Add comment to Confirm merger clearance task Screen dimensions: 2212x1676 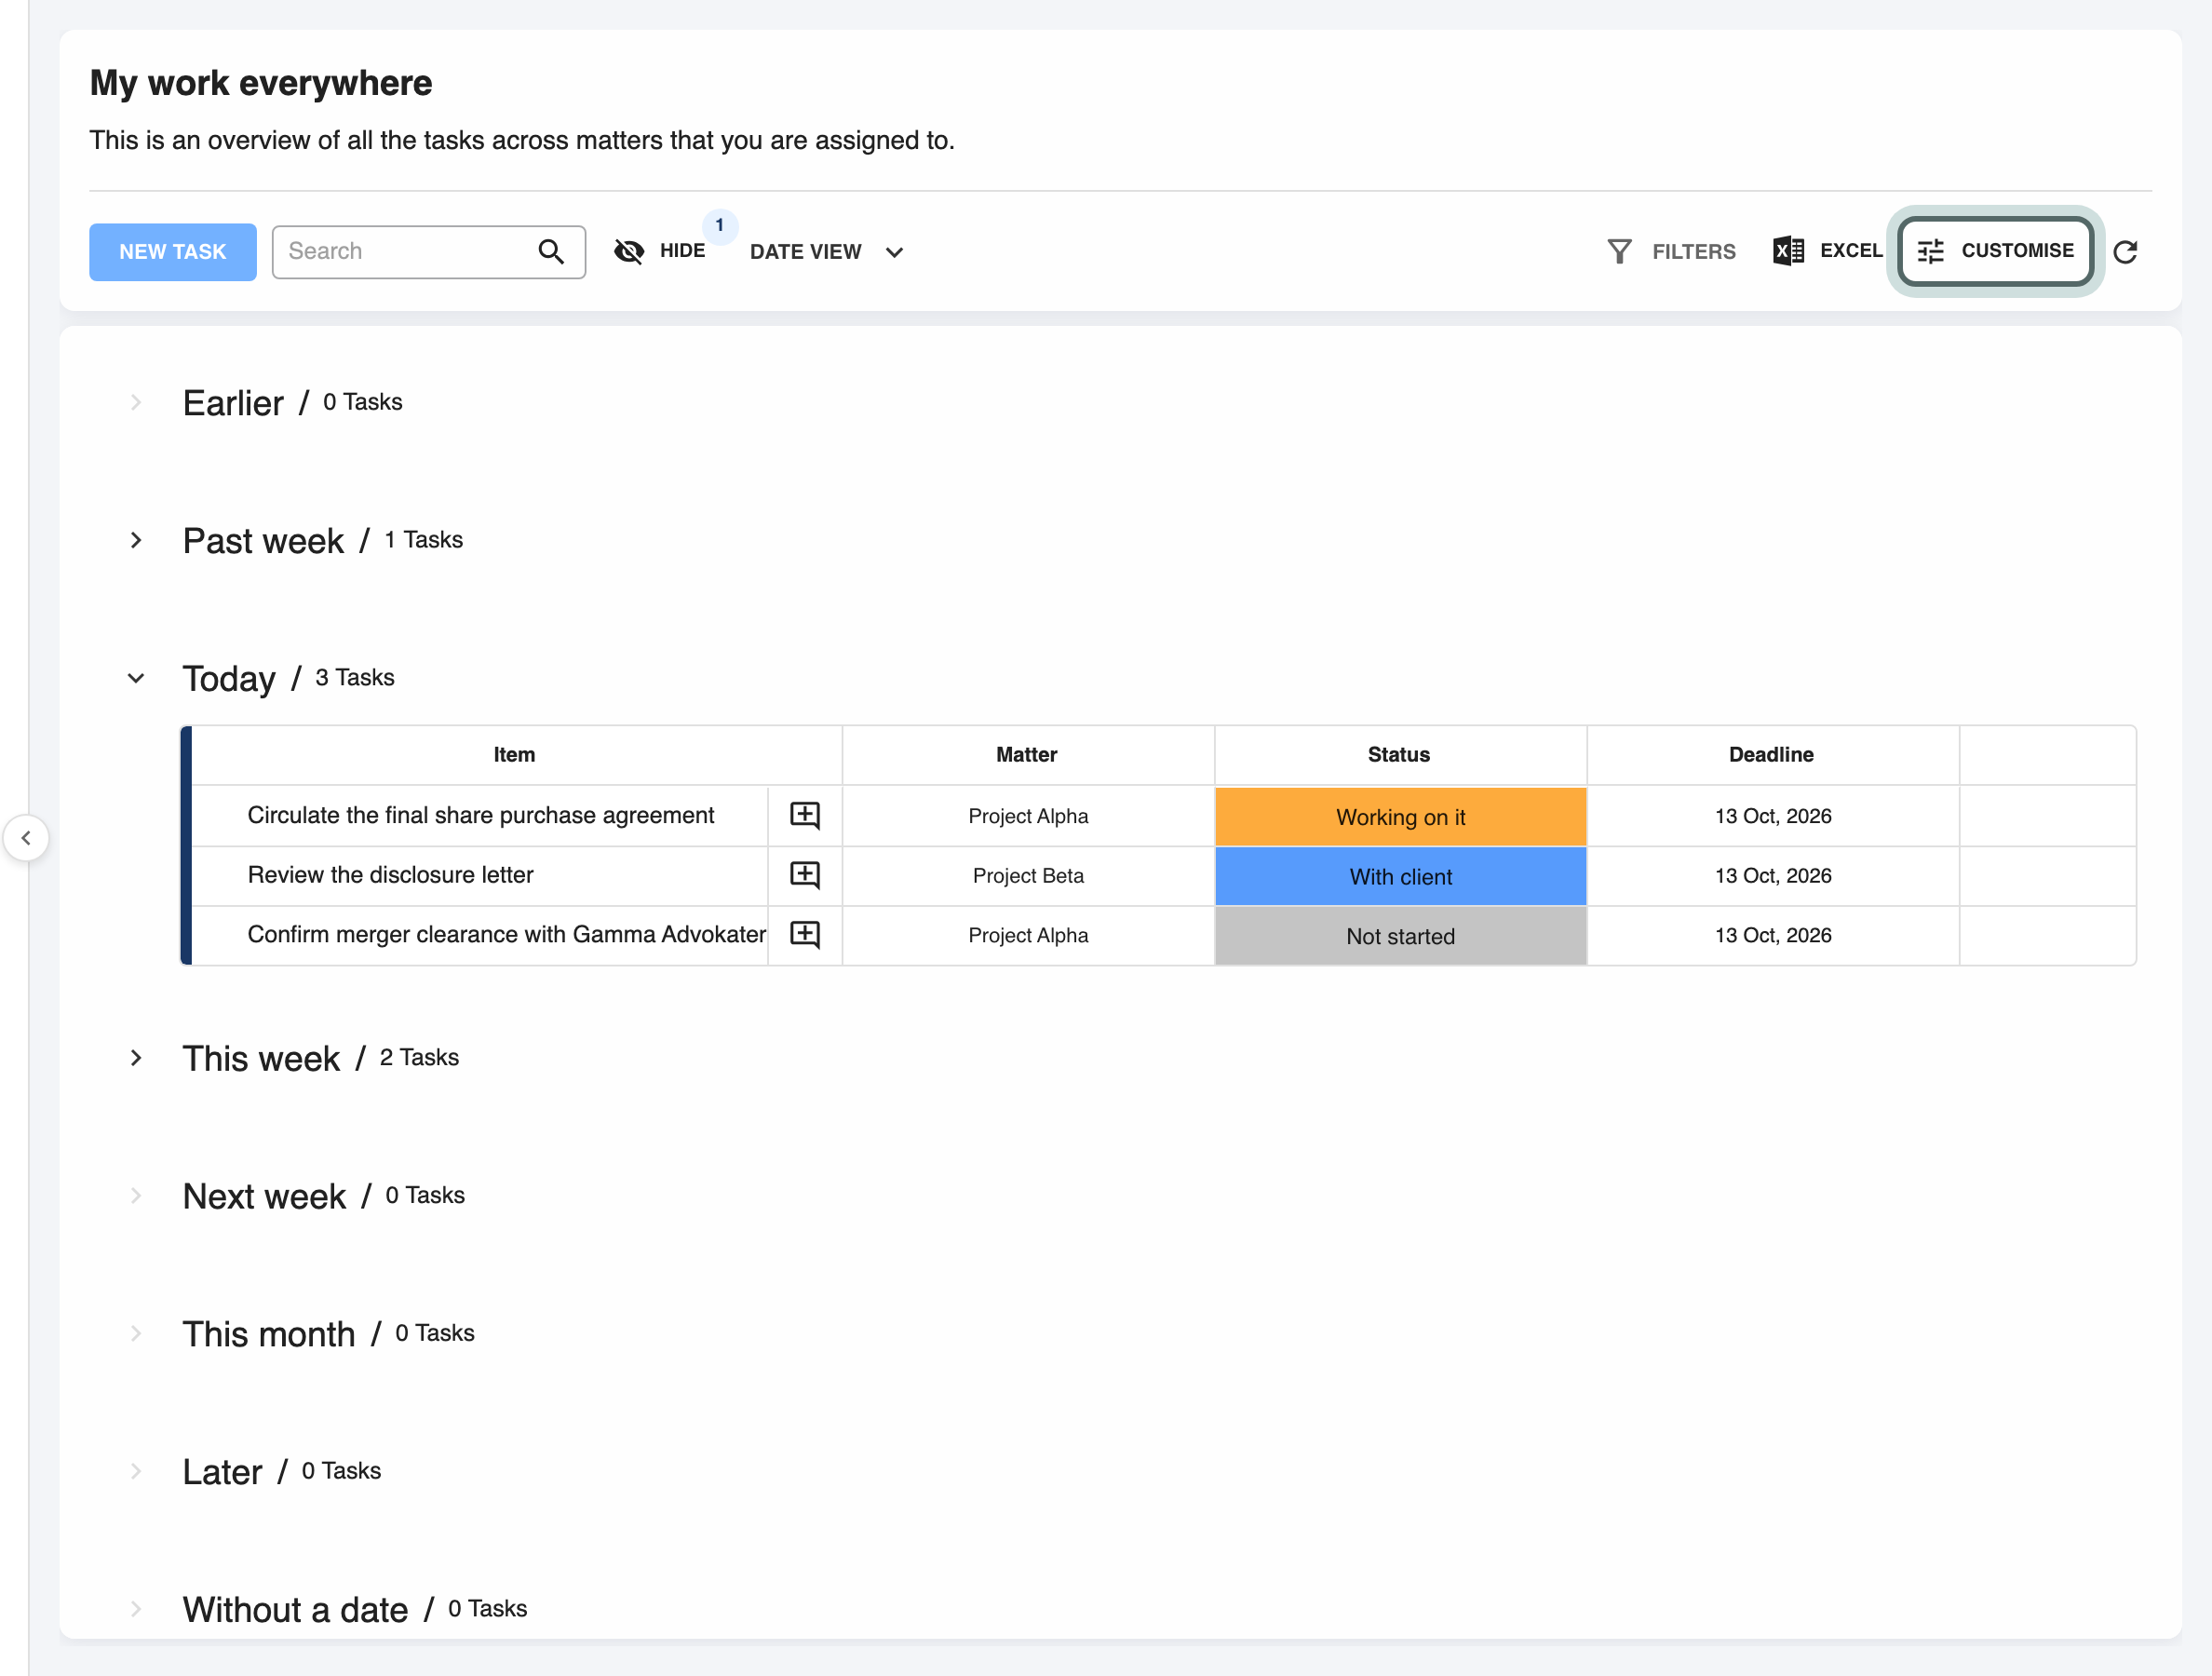pos(805,935)
